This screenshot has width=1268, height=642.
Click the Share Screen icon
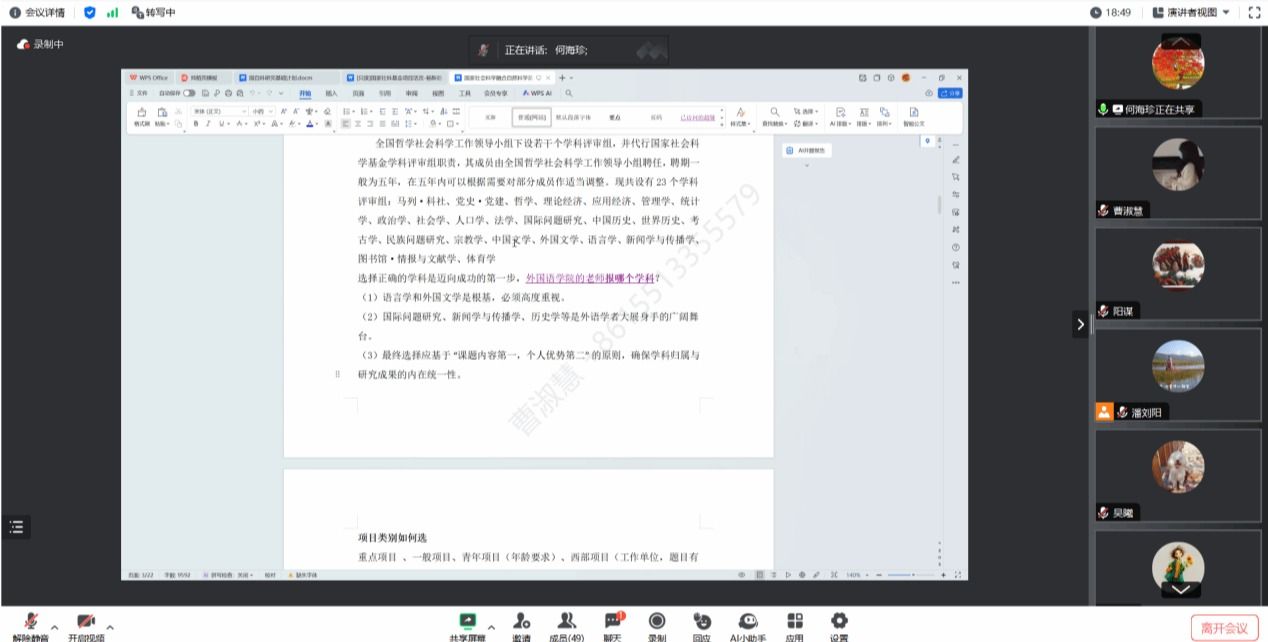pos(467,621)
